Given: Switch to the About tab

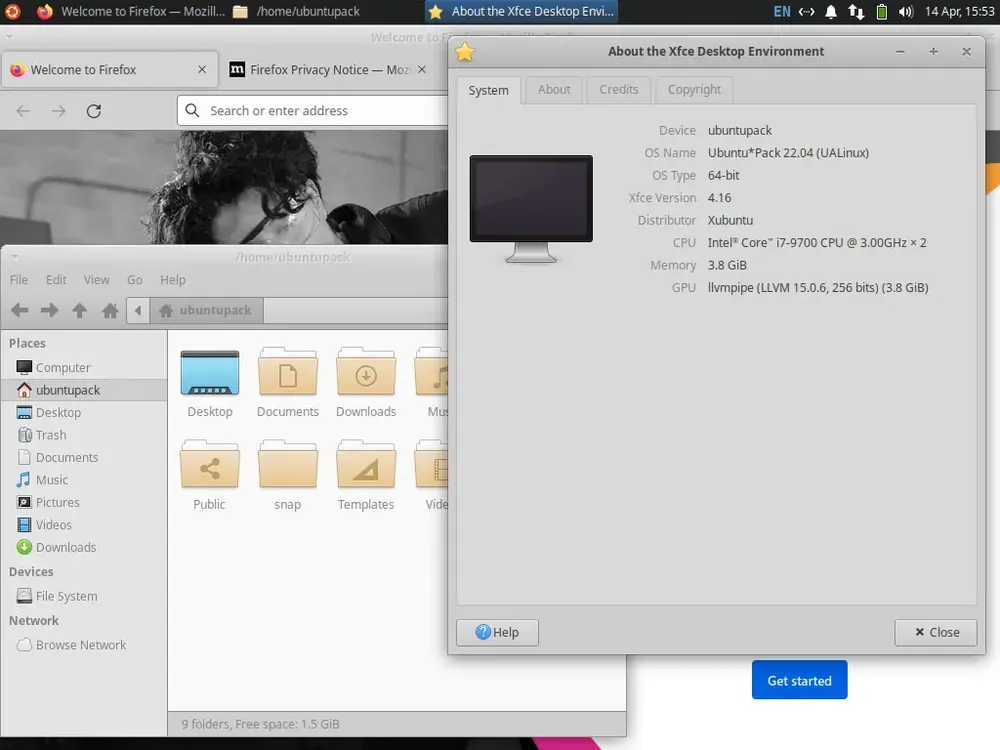Looking at the screenshot, I should coord(554,90).
